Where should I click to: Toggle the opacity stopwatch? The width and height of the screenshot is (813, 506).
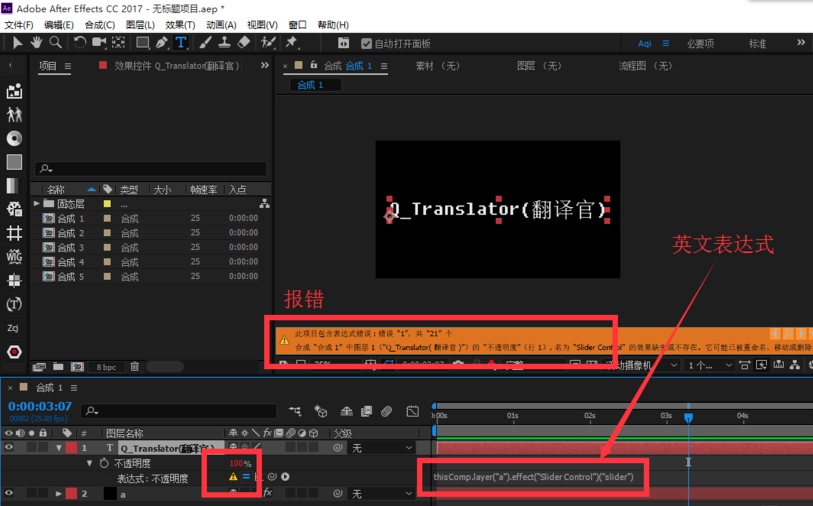pyautogui.click(x=104, y=463)
